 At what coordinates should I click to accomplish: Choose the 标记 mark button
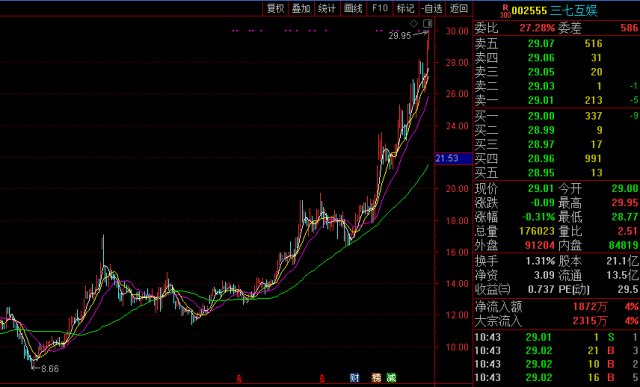click(x=405, y=8)
